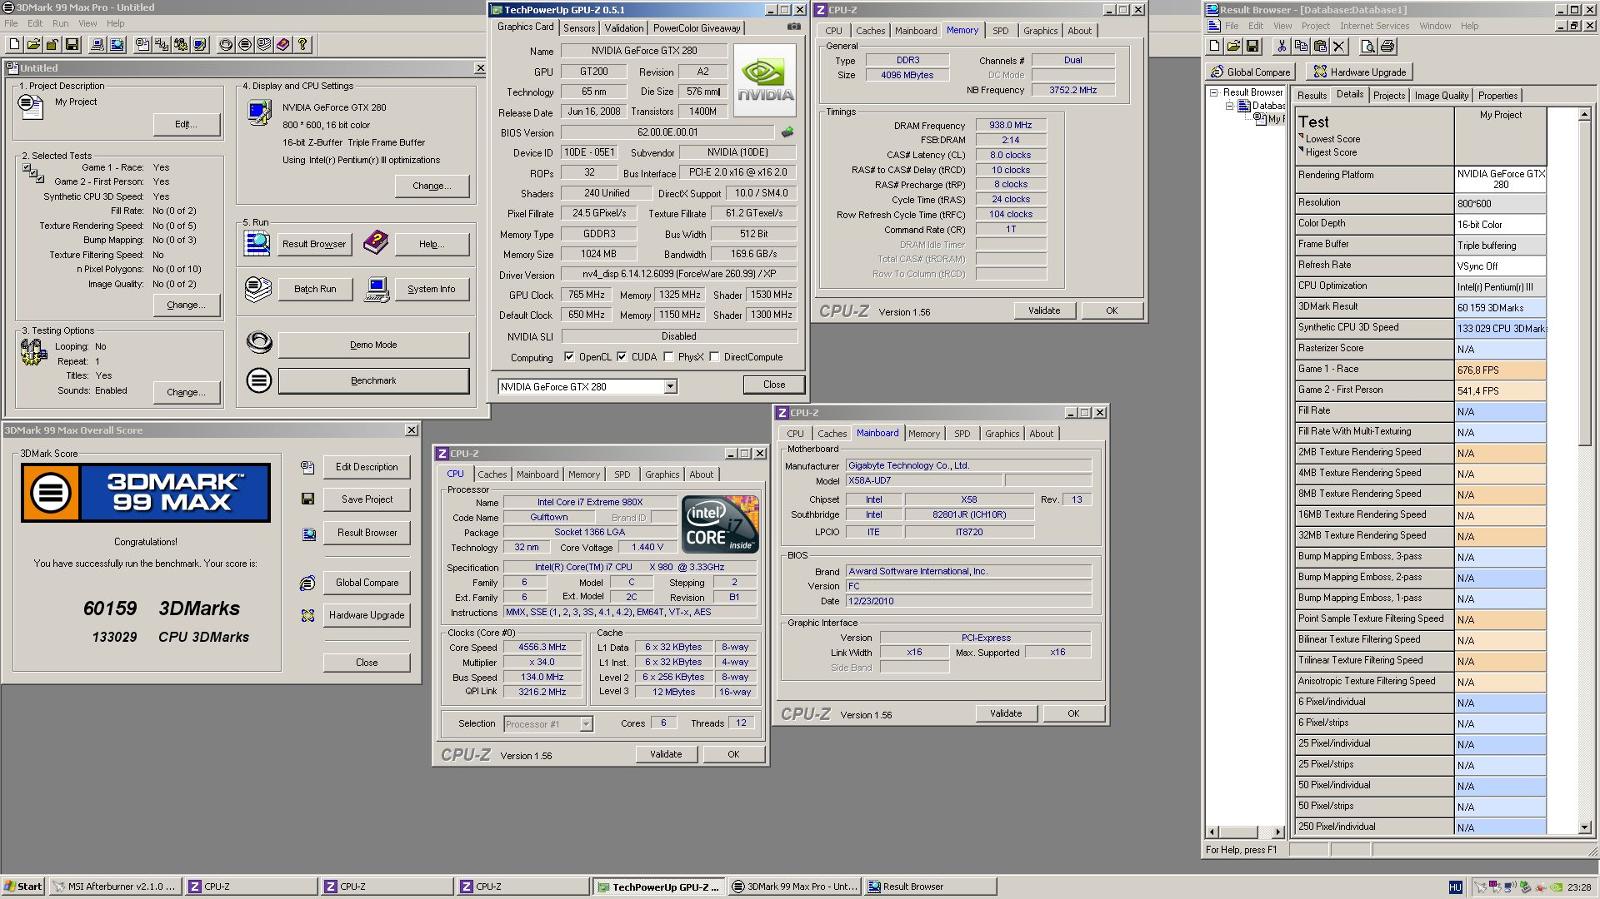Viewport: 1600px width, 899px height.
Task: Open the Validation tab in GPU-Z
Action: (624, 28)
